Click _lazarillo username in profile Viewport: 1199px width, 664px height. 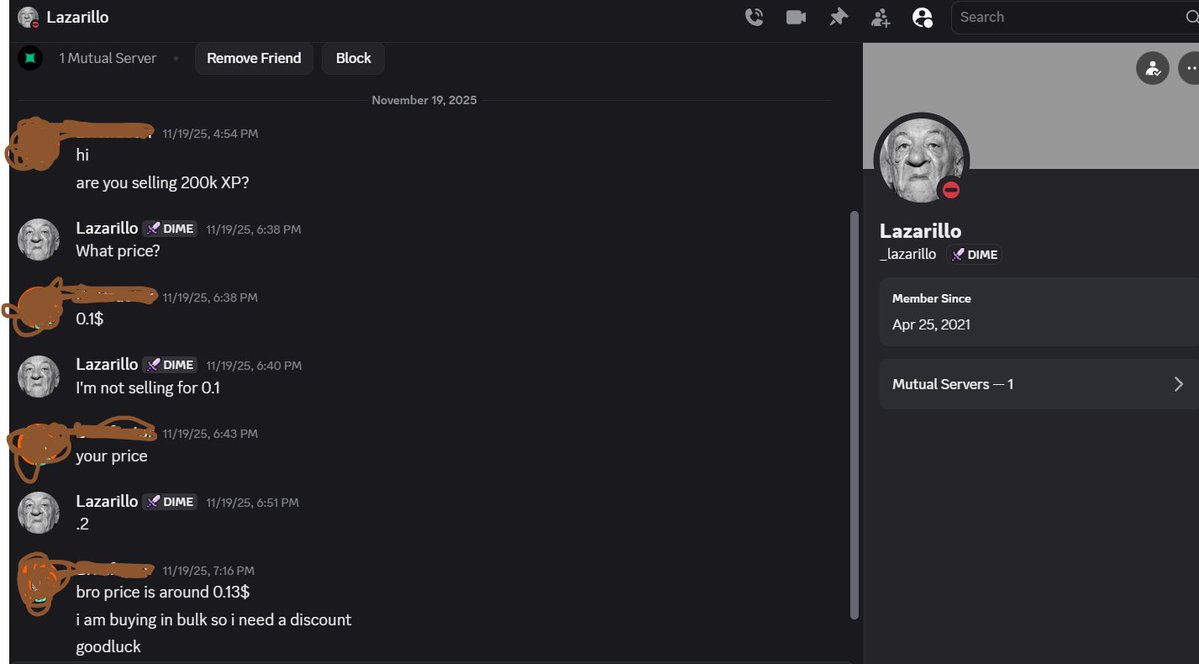coord(908,255)
